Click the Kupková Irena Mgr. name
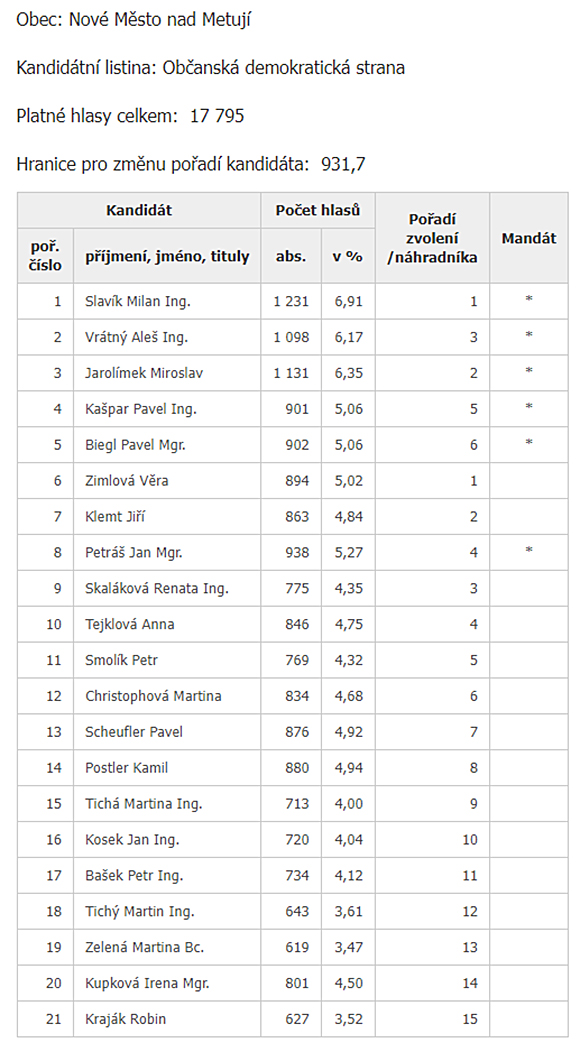 (x=147, y=984)
